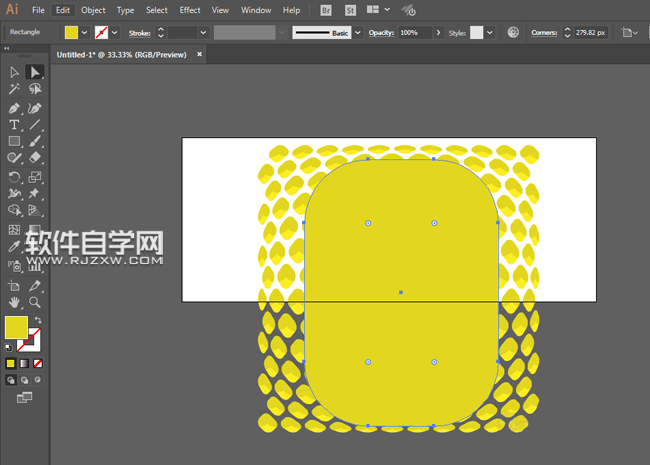The image size is (650, 465).
Task: Select the Pen tool
Action: click(15, 108)
